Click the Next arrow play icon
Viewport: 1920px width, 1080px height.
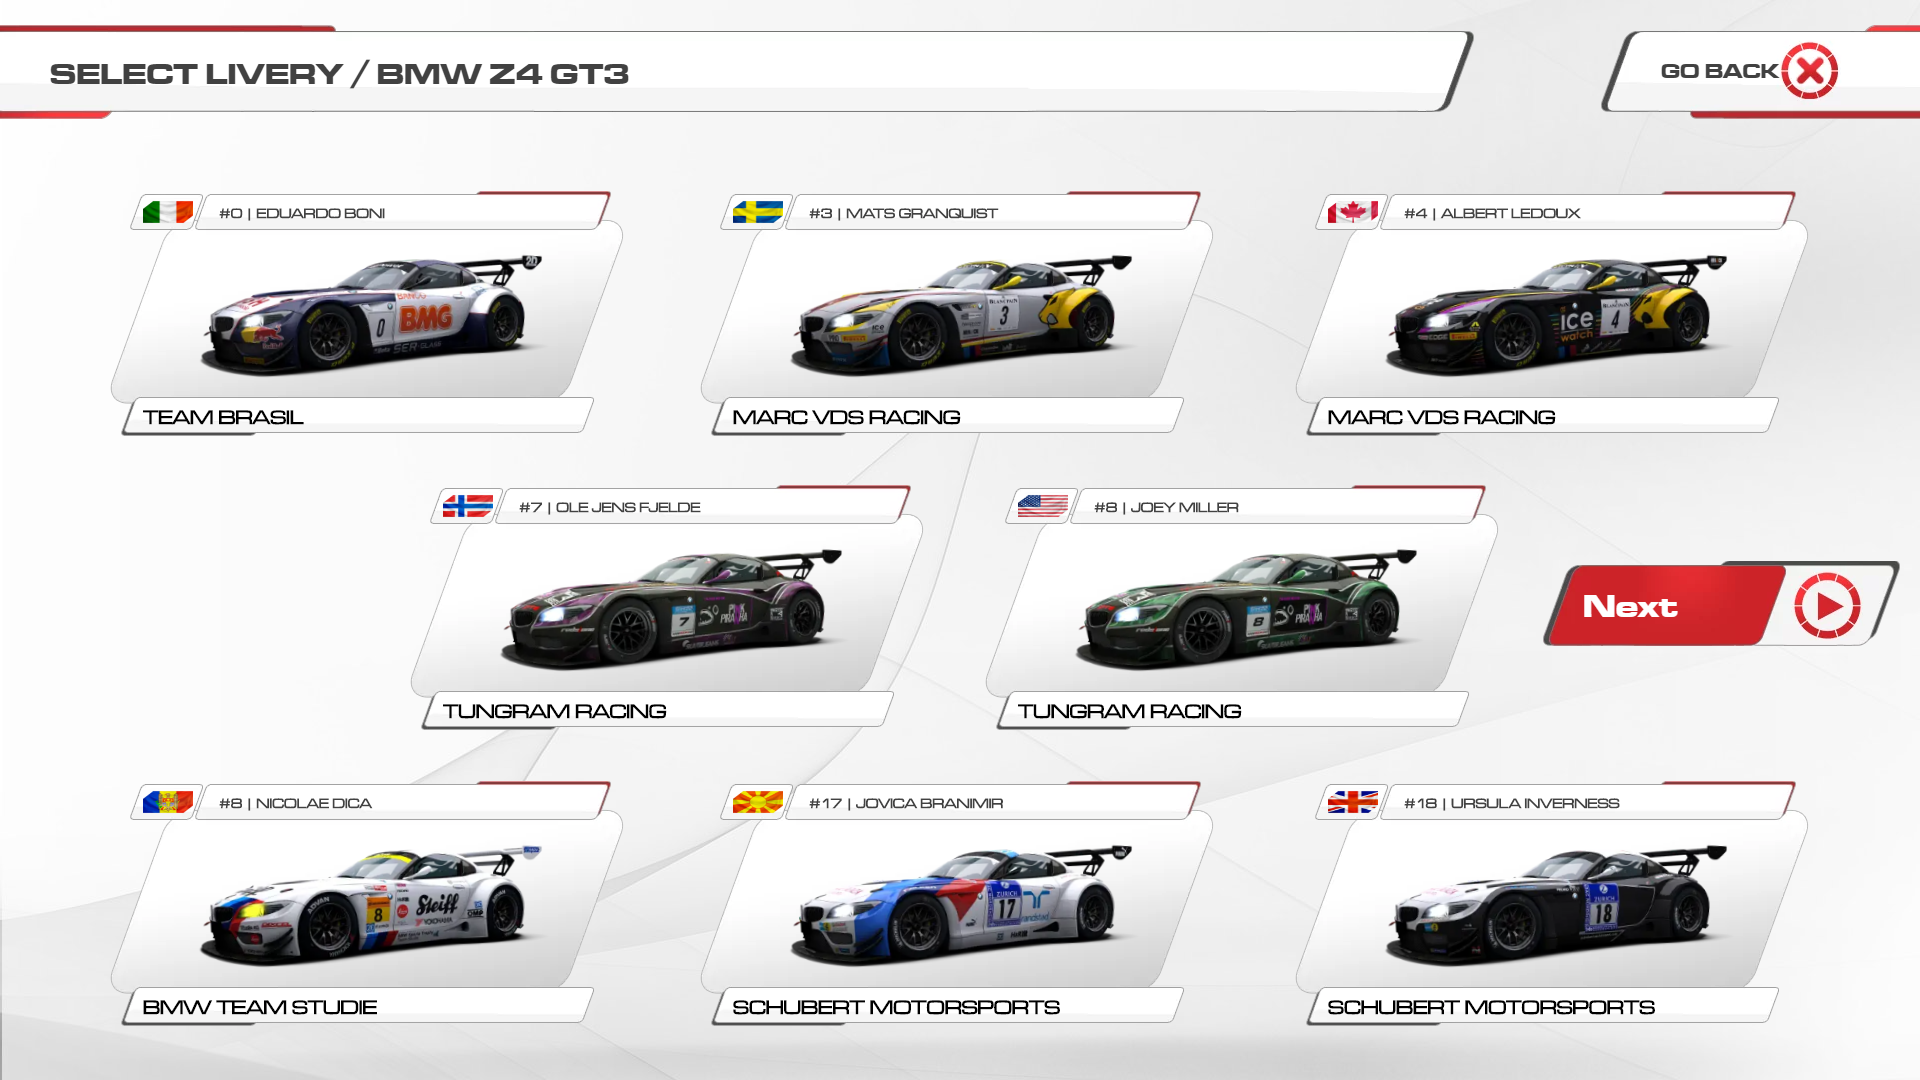click(x=1827, y=606)
